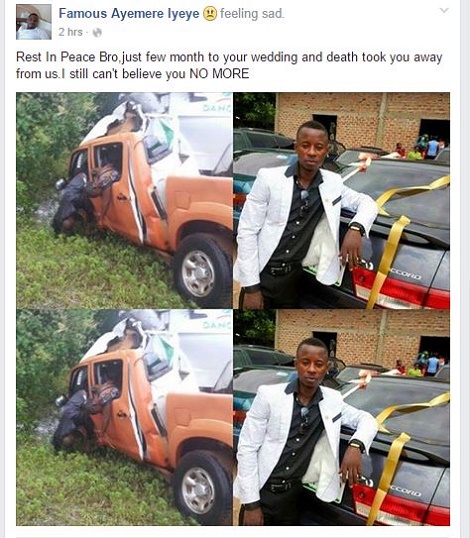Screen dimensions: 470x538
Task: Open the post options chevron dropdown
Action: coord(444,11)
